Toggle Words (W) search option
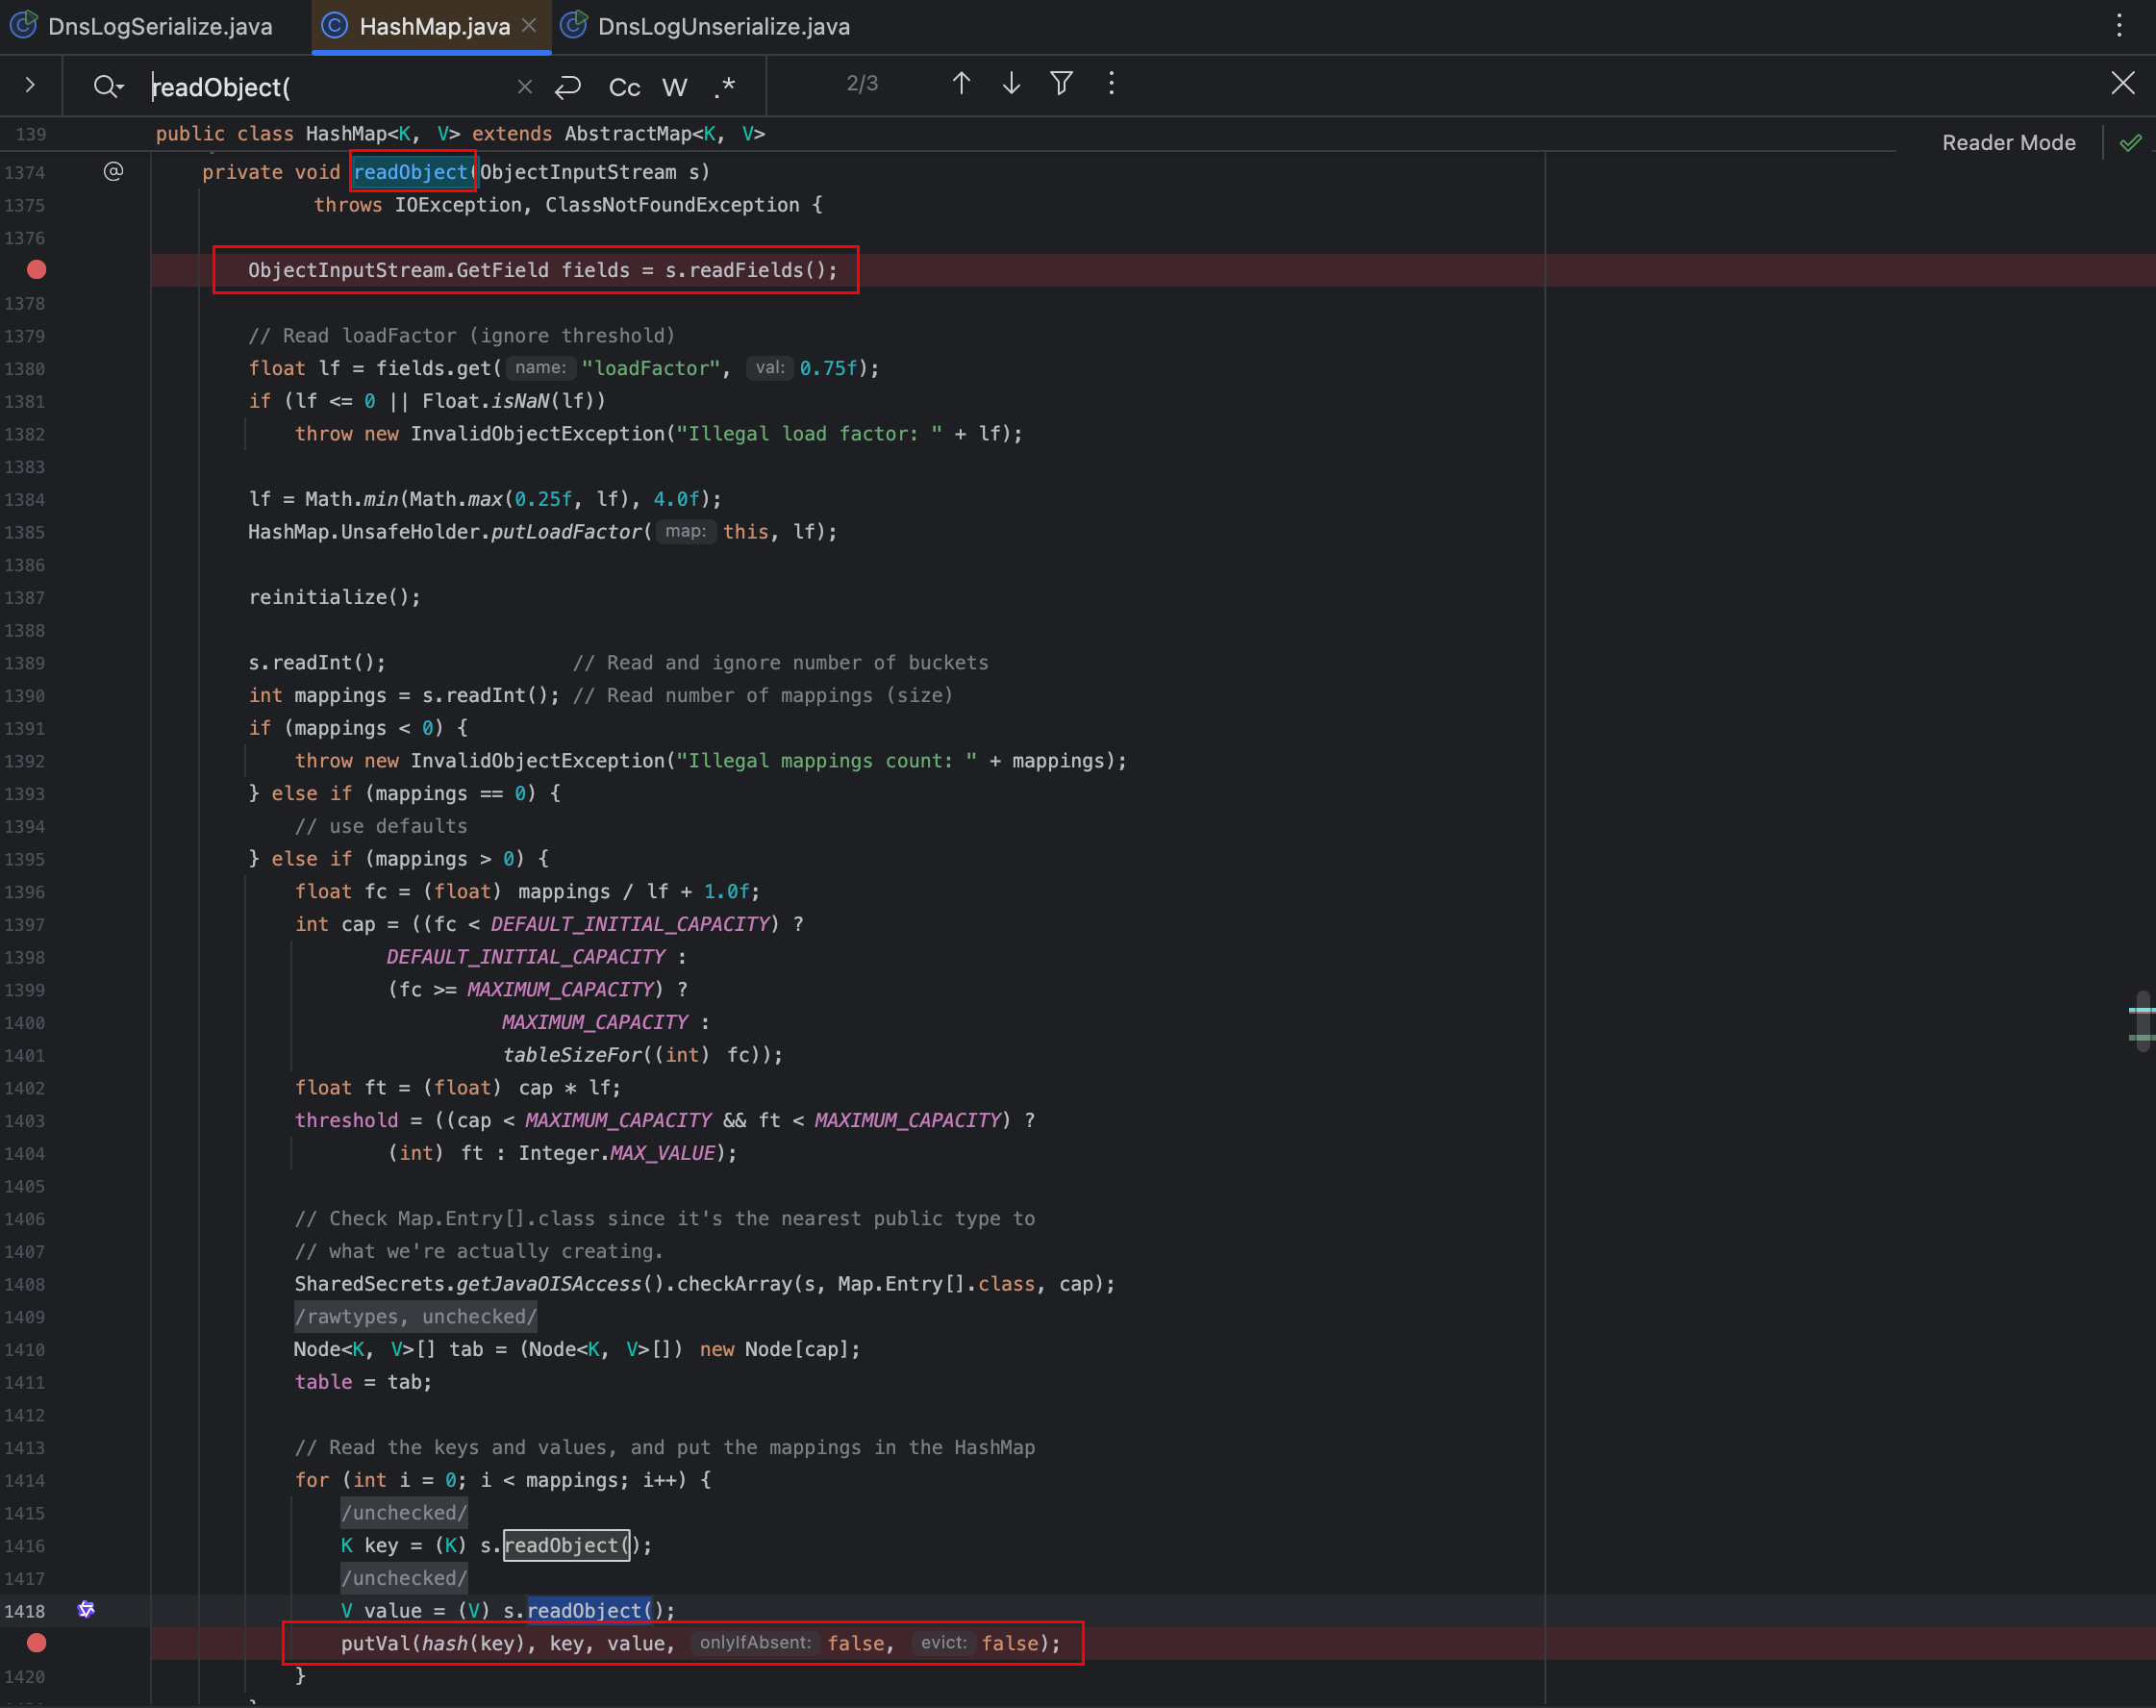 pyautogui.click(x=675, y=87)
